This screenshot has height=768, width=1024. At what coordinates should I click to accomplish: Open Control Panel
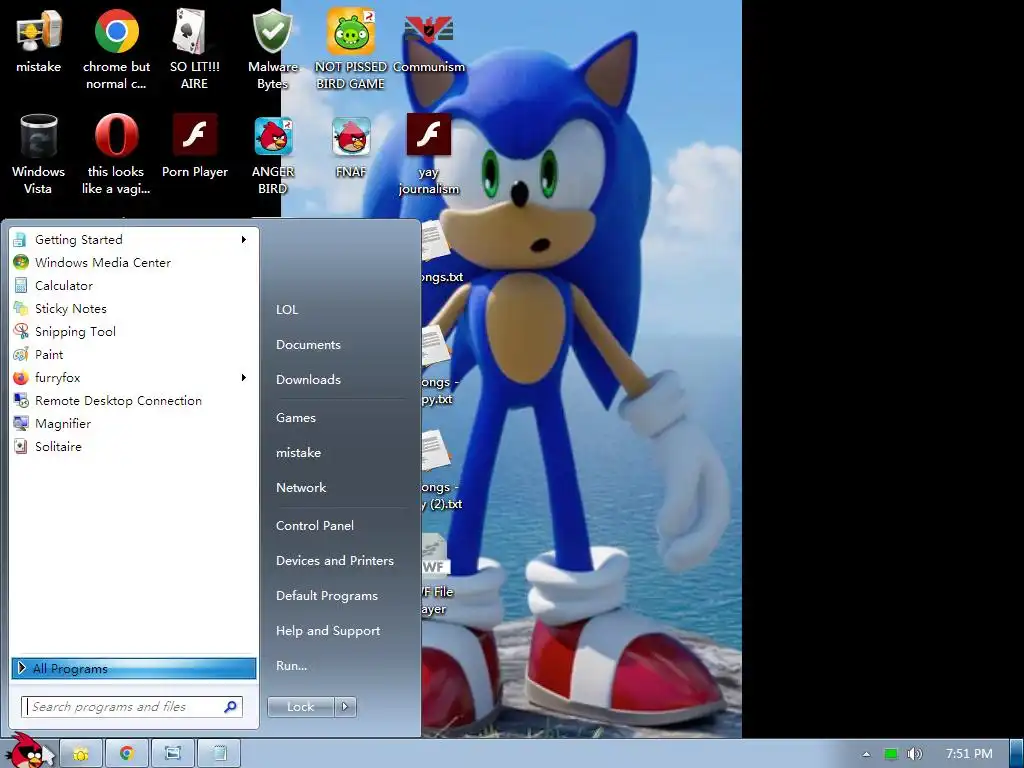(x=315, y=526)
